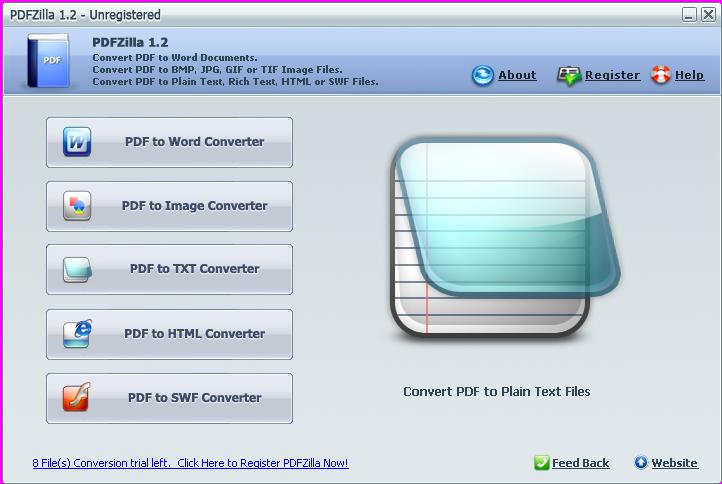
Task: Launch PDF to Word Converter
Action: pos(169,142)
